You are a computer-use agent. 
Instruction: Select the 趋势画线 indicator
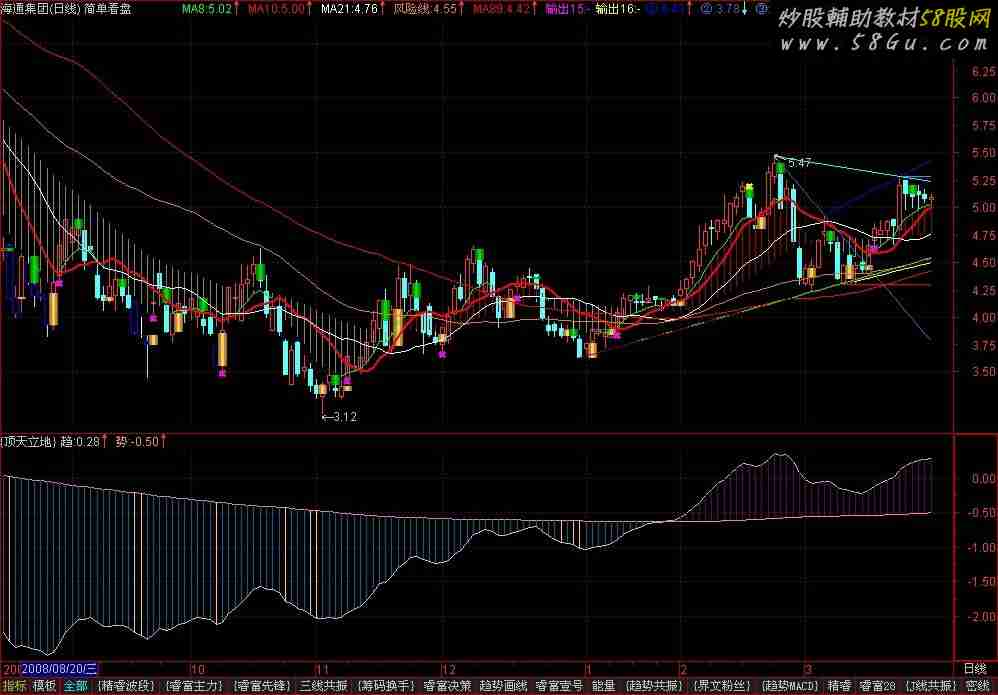pos(503,686)
